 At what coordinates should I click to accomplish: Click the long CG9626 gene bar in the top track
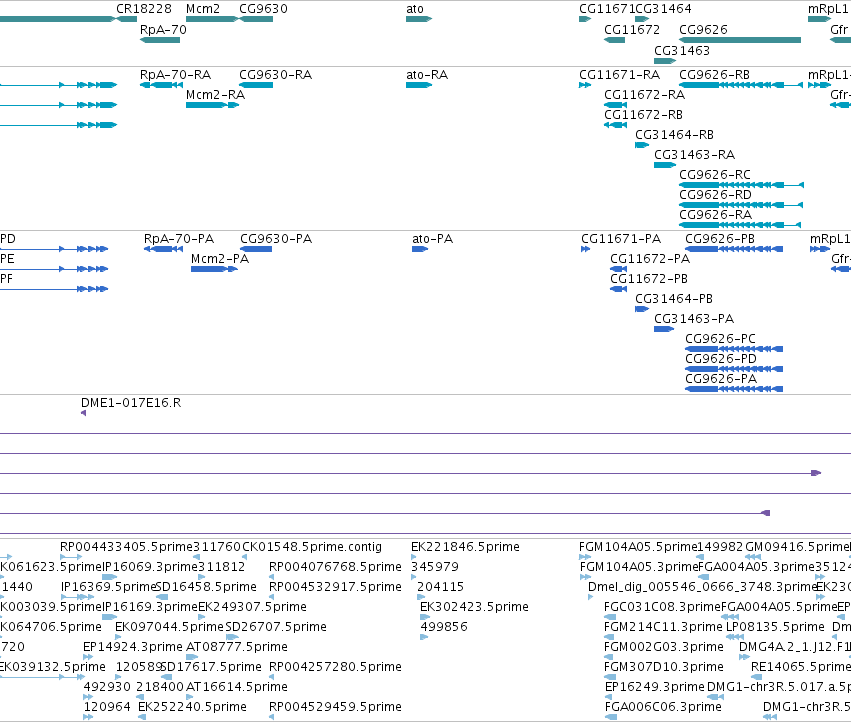click(740, 40)
